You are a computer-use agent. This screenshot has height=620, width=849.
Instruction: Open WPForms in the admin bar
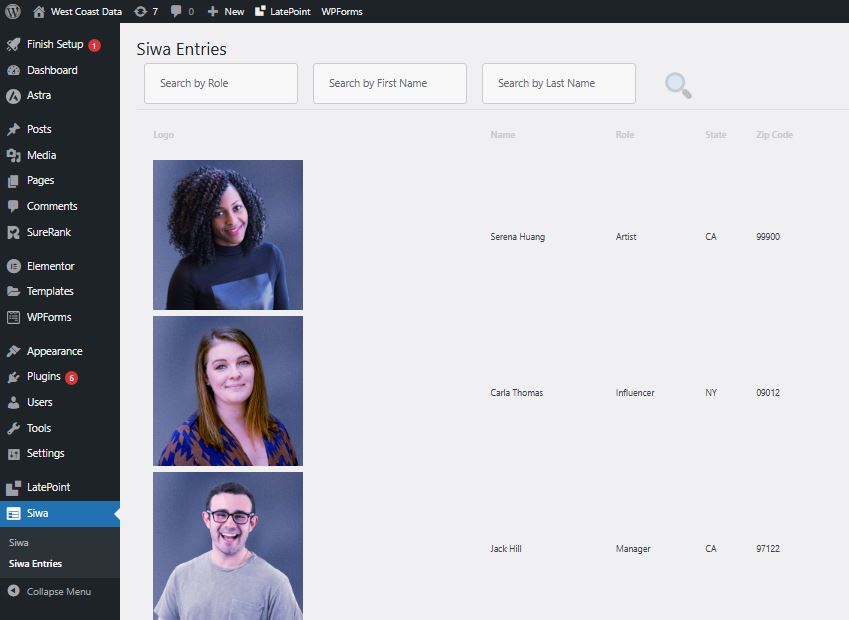click(x=342, y=11)
